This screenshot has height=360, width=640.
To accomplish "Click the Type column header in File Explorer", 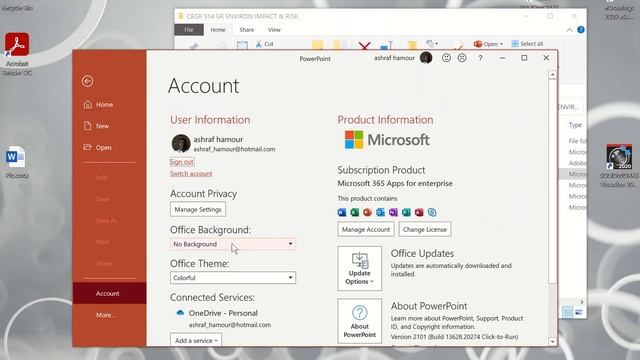I will 575,125.
